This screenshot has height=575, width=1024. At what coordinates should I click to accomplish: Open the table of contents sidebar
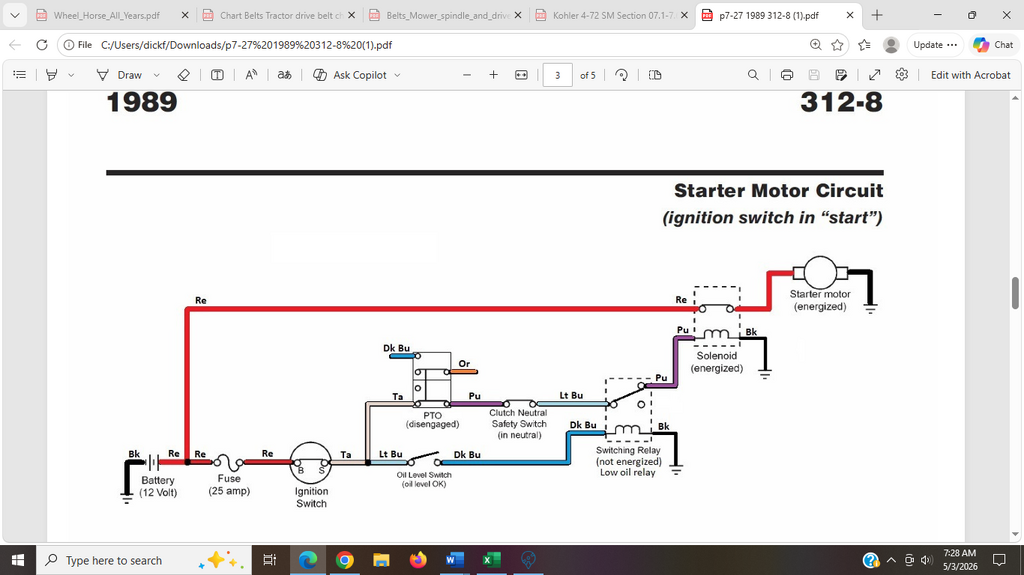tap(20, 75)
